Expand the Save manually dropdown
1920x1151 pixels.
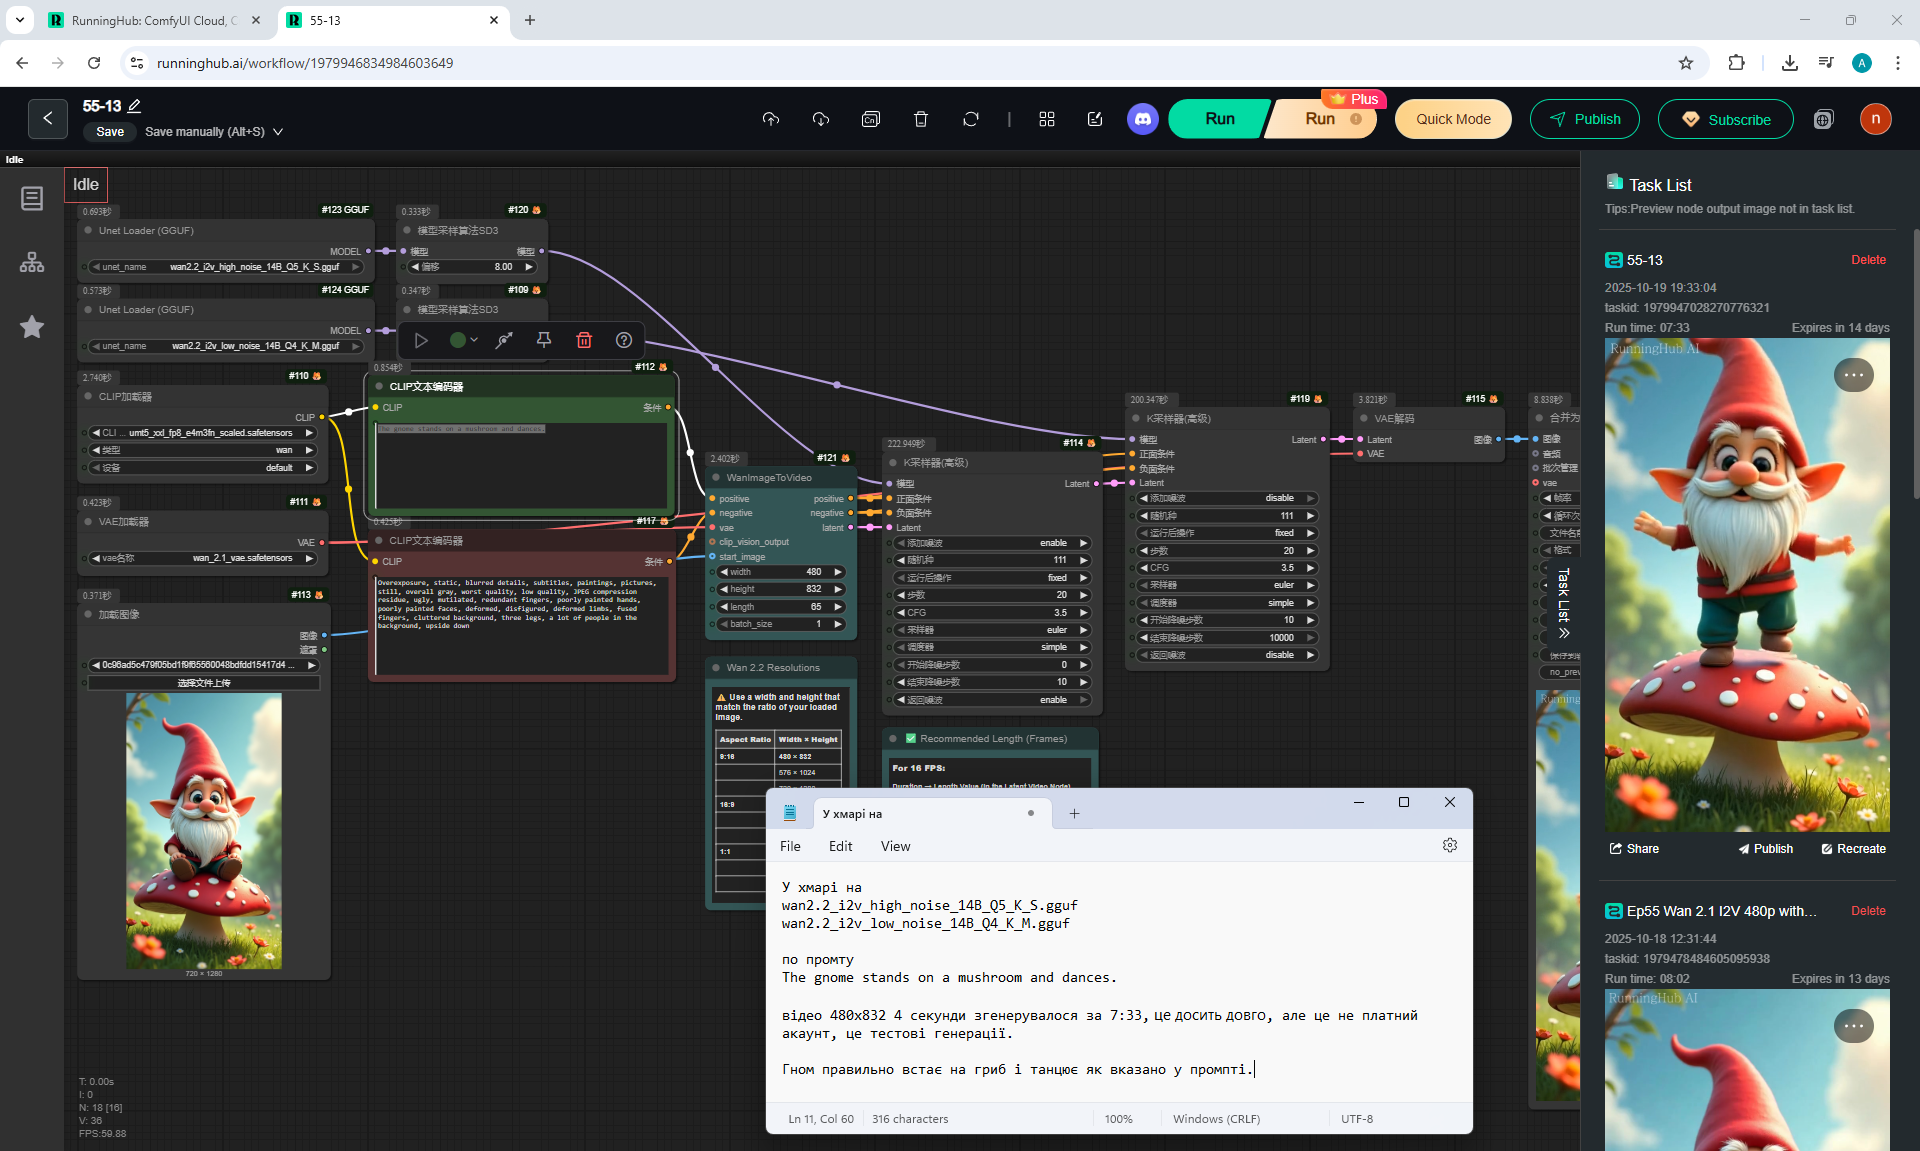pos(278,132)
